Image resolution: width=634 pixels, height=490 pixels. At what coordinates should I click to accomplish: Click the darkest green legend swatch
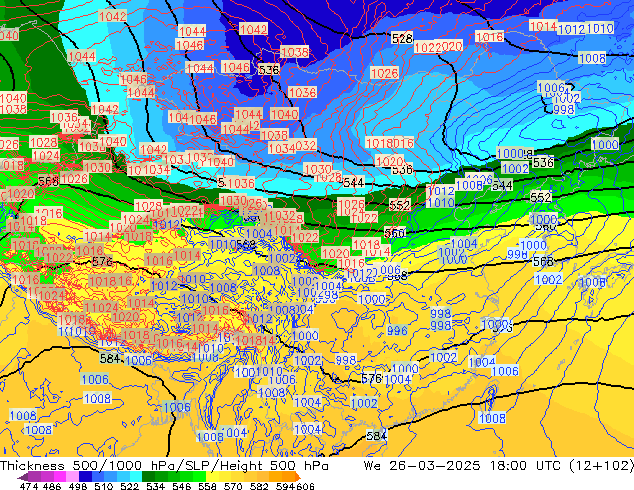click(x=148, y=477)
